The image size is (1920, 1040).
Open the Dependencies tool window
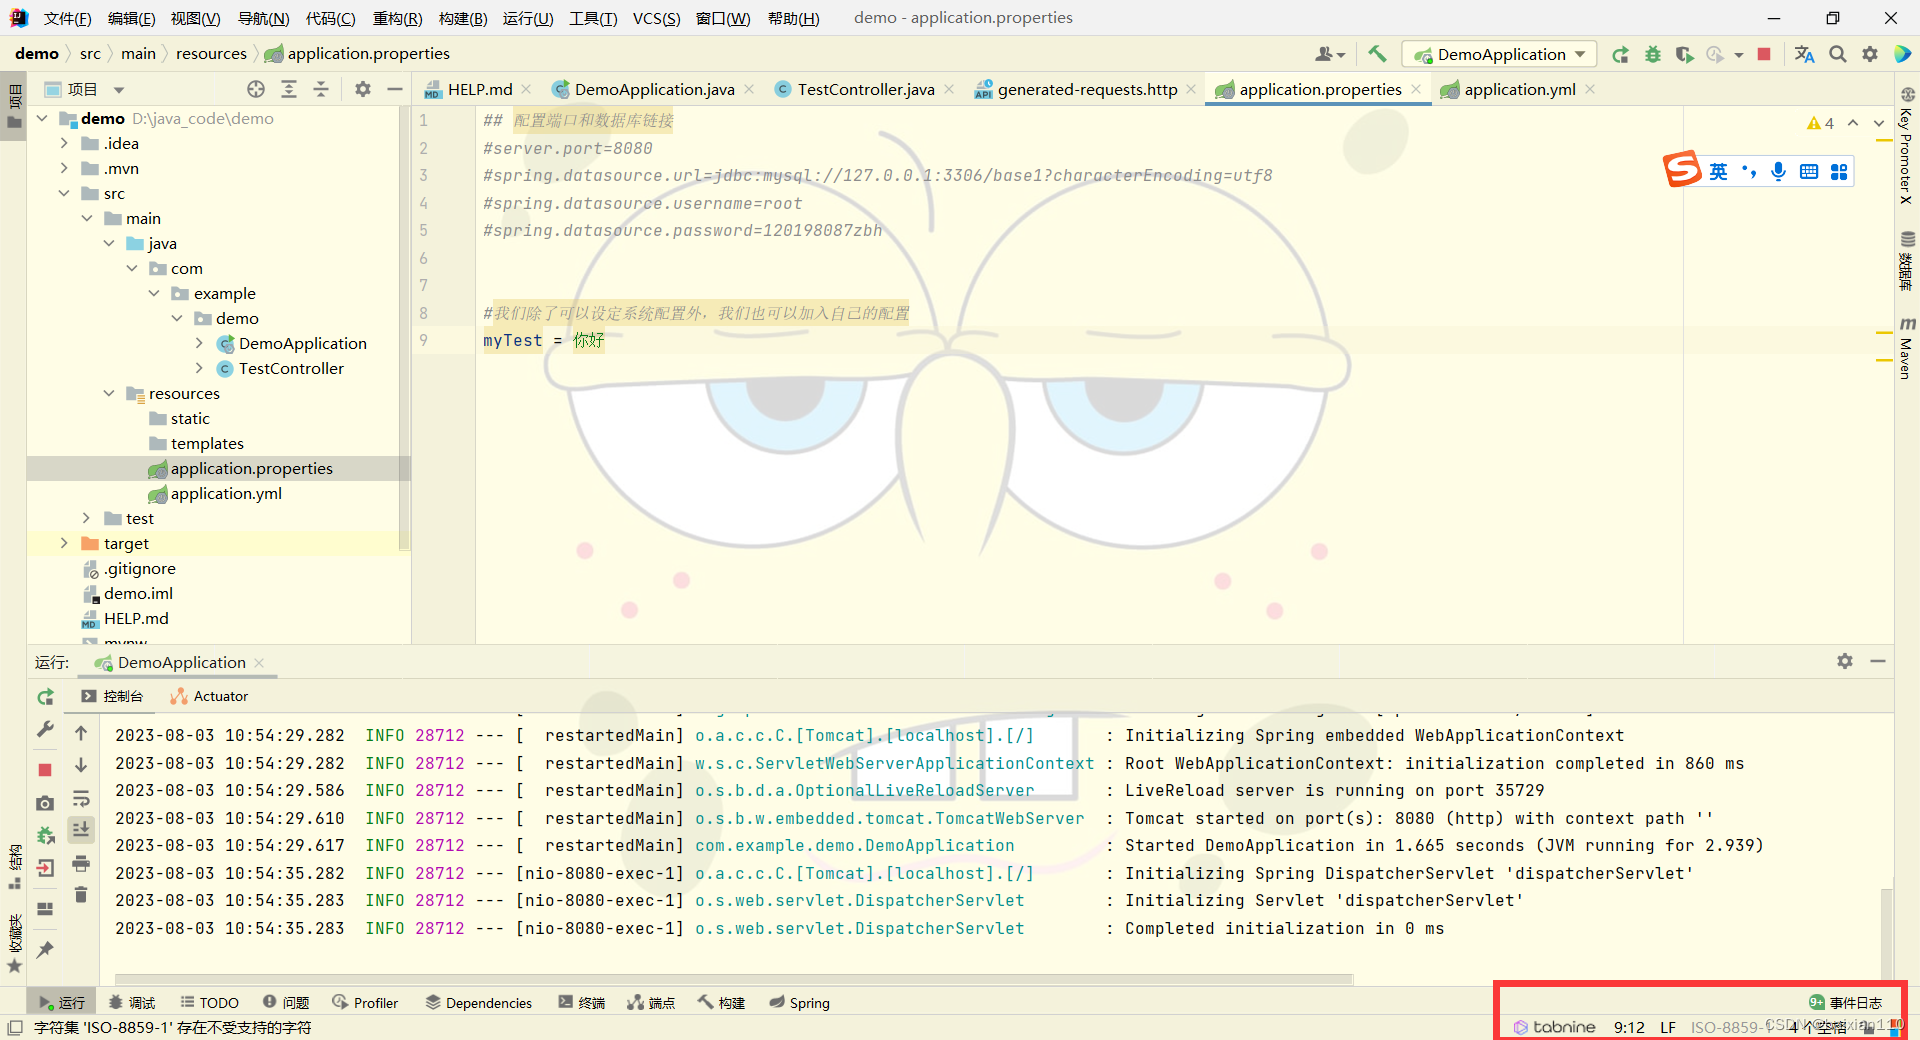coord(478,1002)
